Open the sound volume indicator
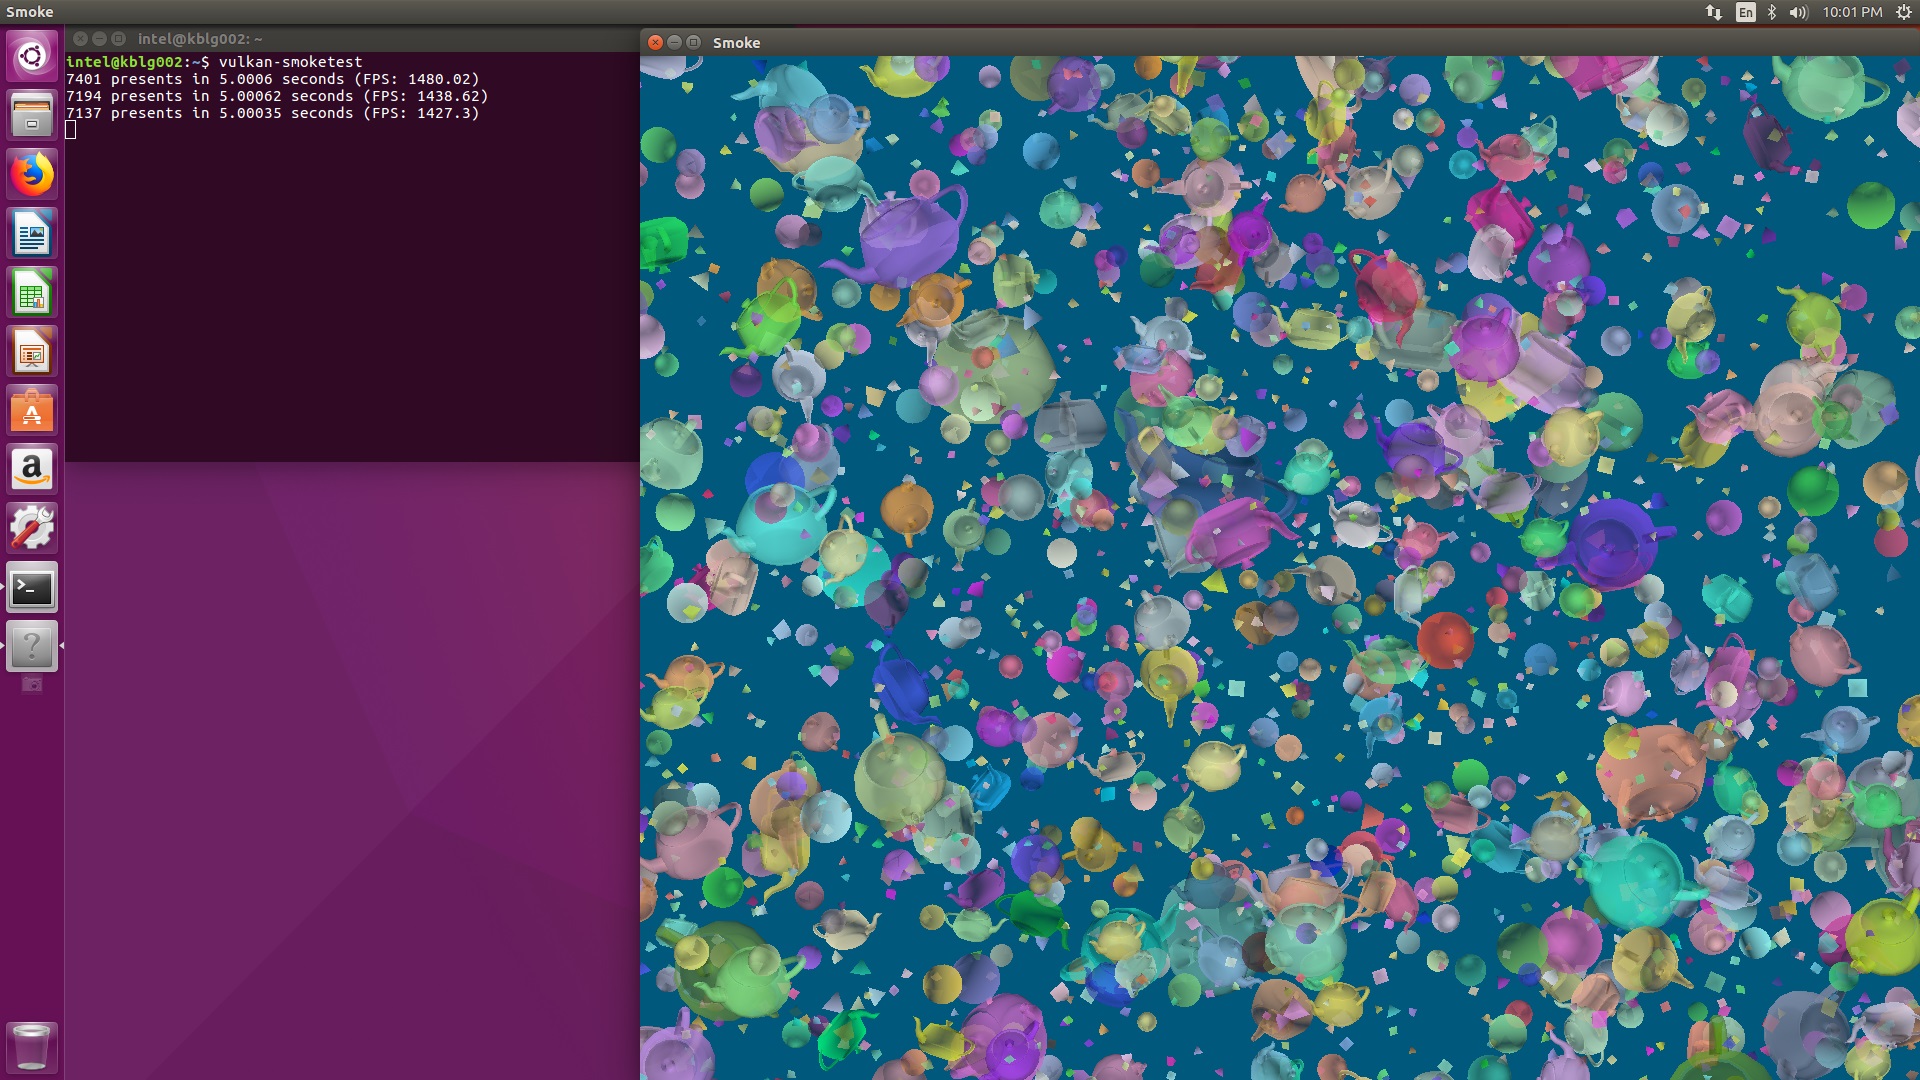1920x1080 pixels. [1798, 12]
